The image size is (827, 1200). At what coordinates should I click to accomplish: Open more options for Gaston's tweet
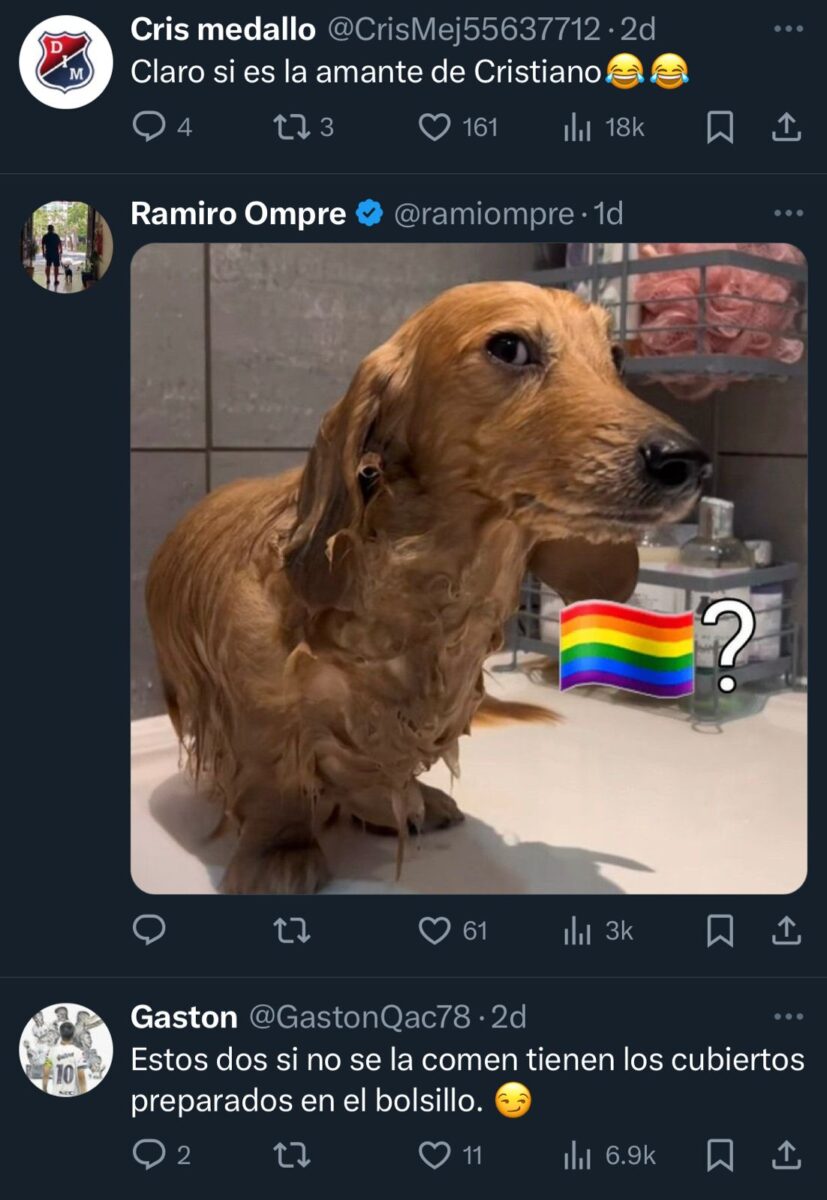coord(788,1017)
